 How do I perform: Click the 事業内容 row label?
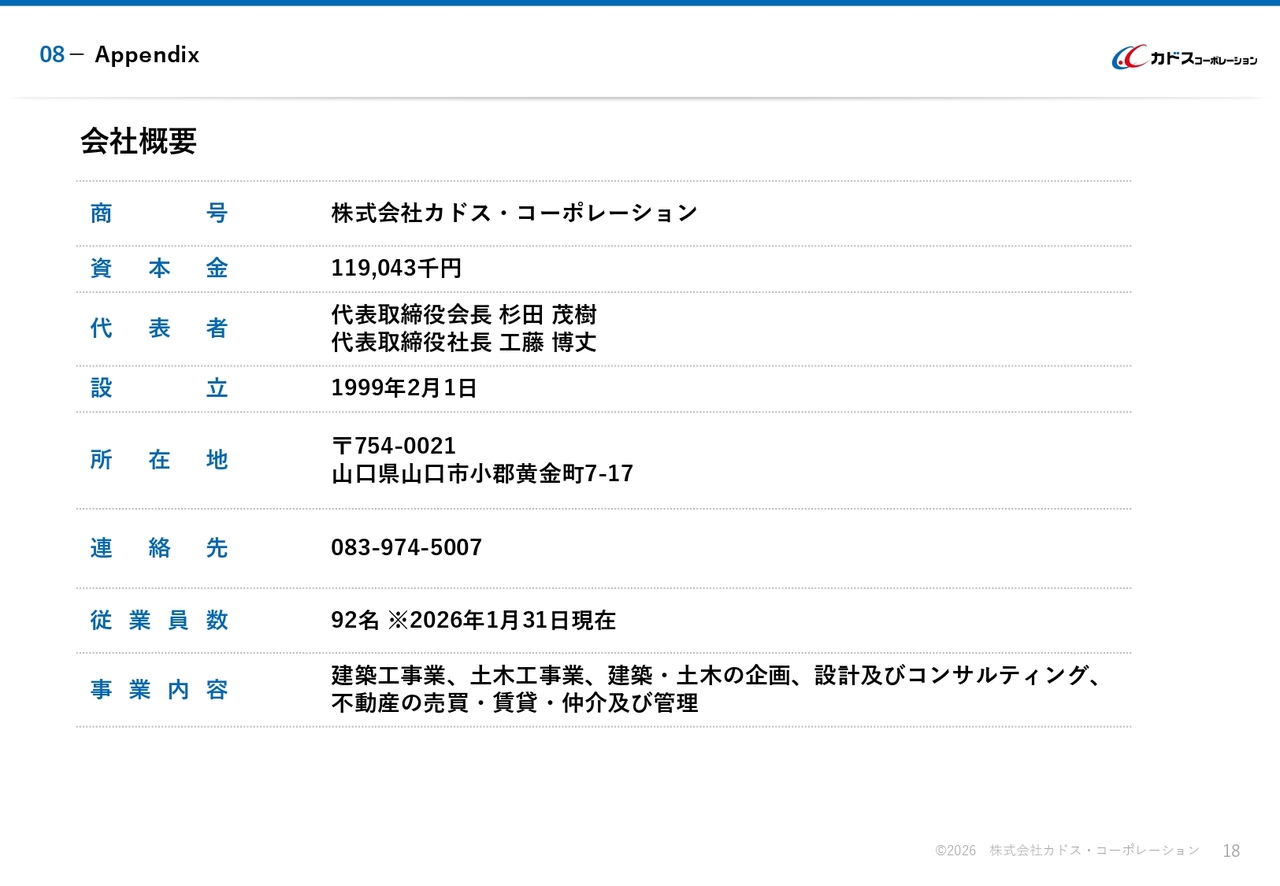pos(159,690)
